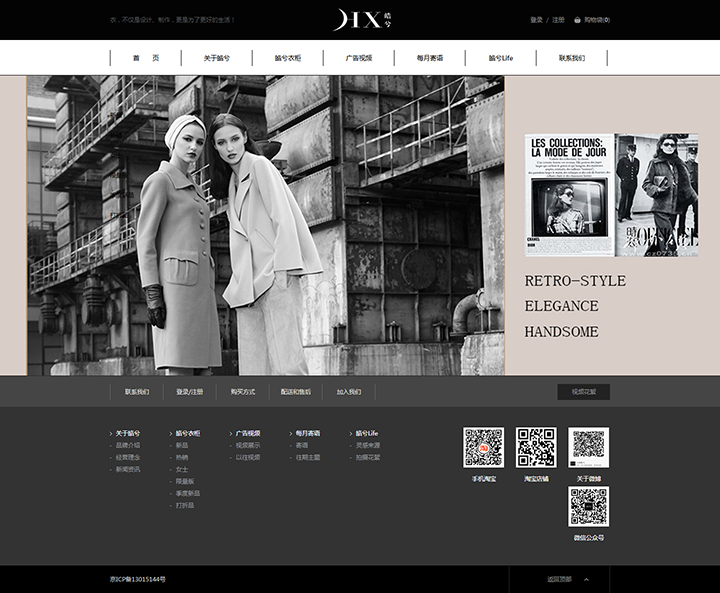720x593 pixels.
Task: Click the 微信公众号 QR code
Action: coord(588,507)
